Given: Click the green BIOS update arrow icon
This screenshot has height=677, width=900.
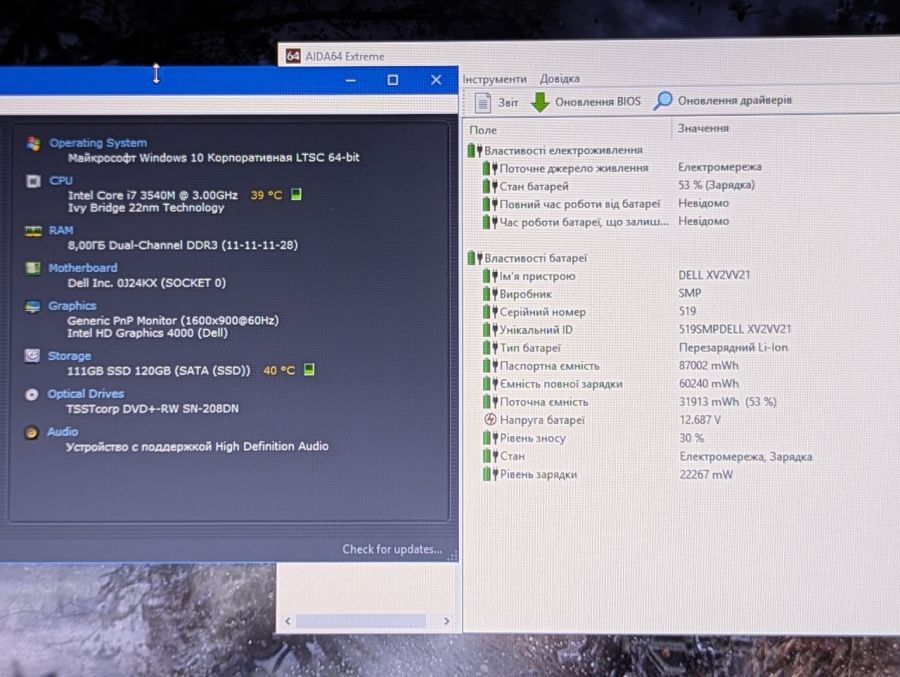Looking at the screenshot, I should pos(540,102).
